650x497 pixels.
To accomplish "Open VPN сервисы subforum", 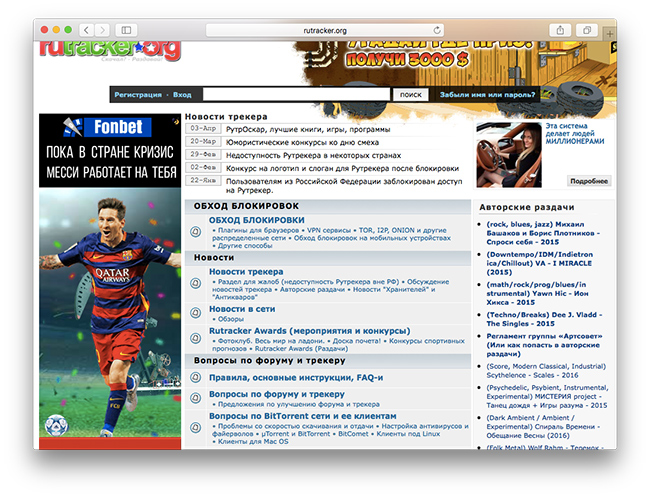I will tap(329, 230).
